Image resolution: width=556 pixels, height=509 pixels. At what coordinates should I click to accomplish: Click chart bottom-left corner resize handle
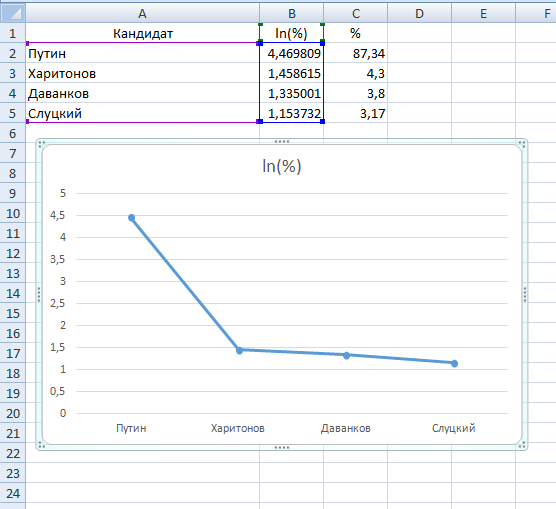point(41,445)
